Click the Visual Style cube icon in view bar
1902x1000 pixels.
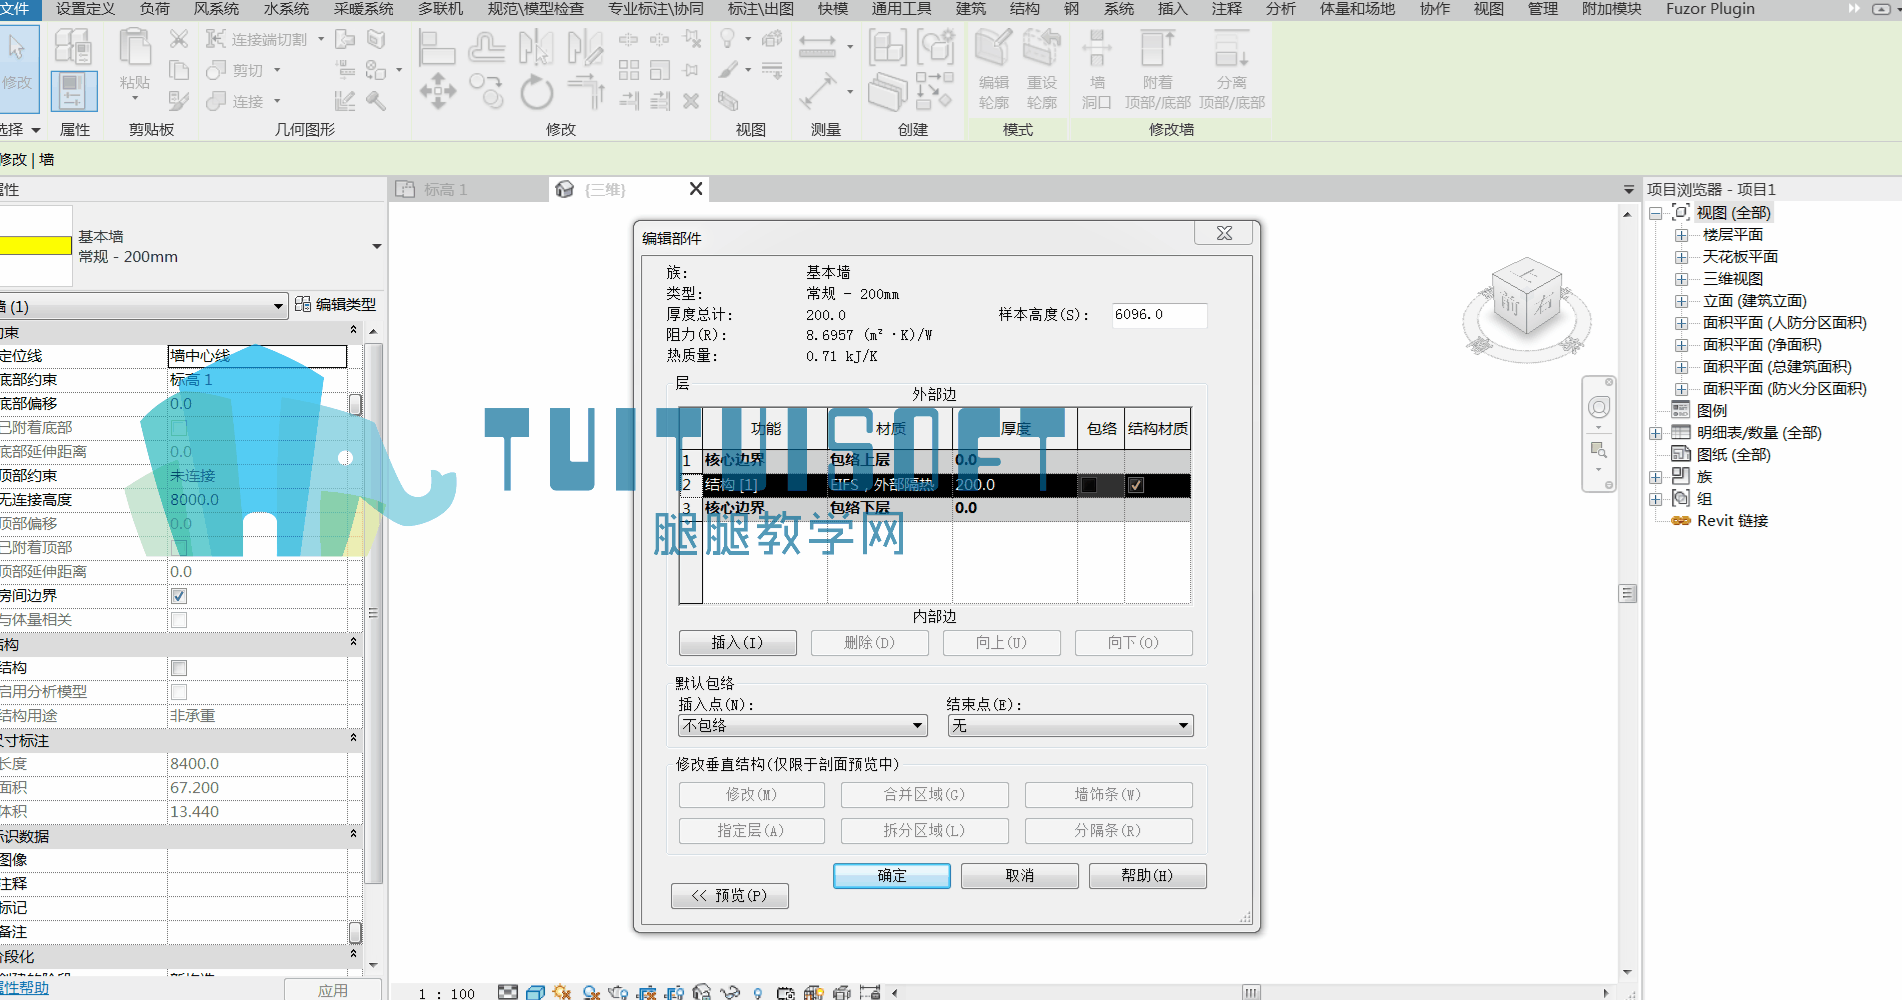(535, 992)
